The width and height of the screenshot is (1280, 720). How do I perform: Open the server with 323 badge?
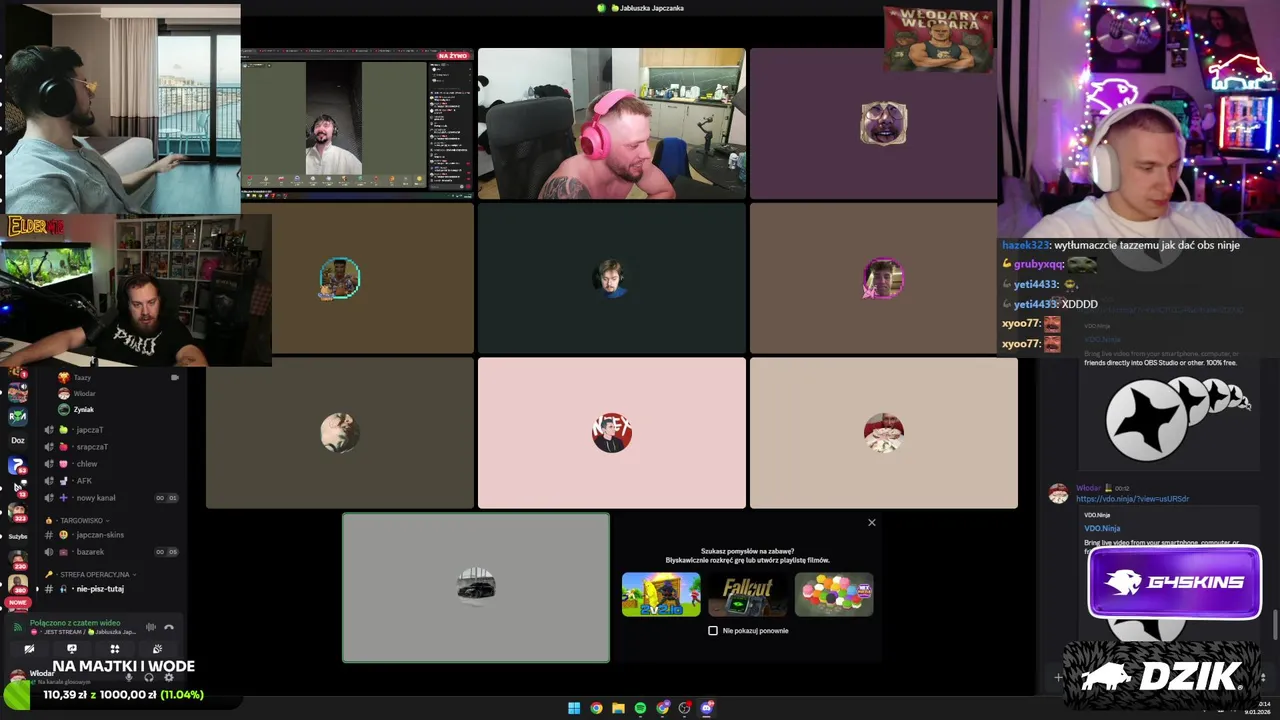17,512
